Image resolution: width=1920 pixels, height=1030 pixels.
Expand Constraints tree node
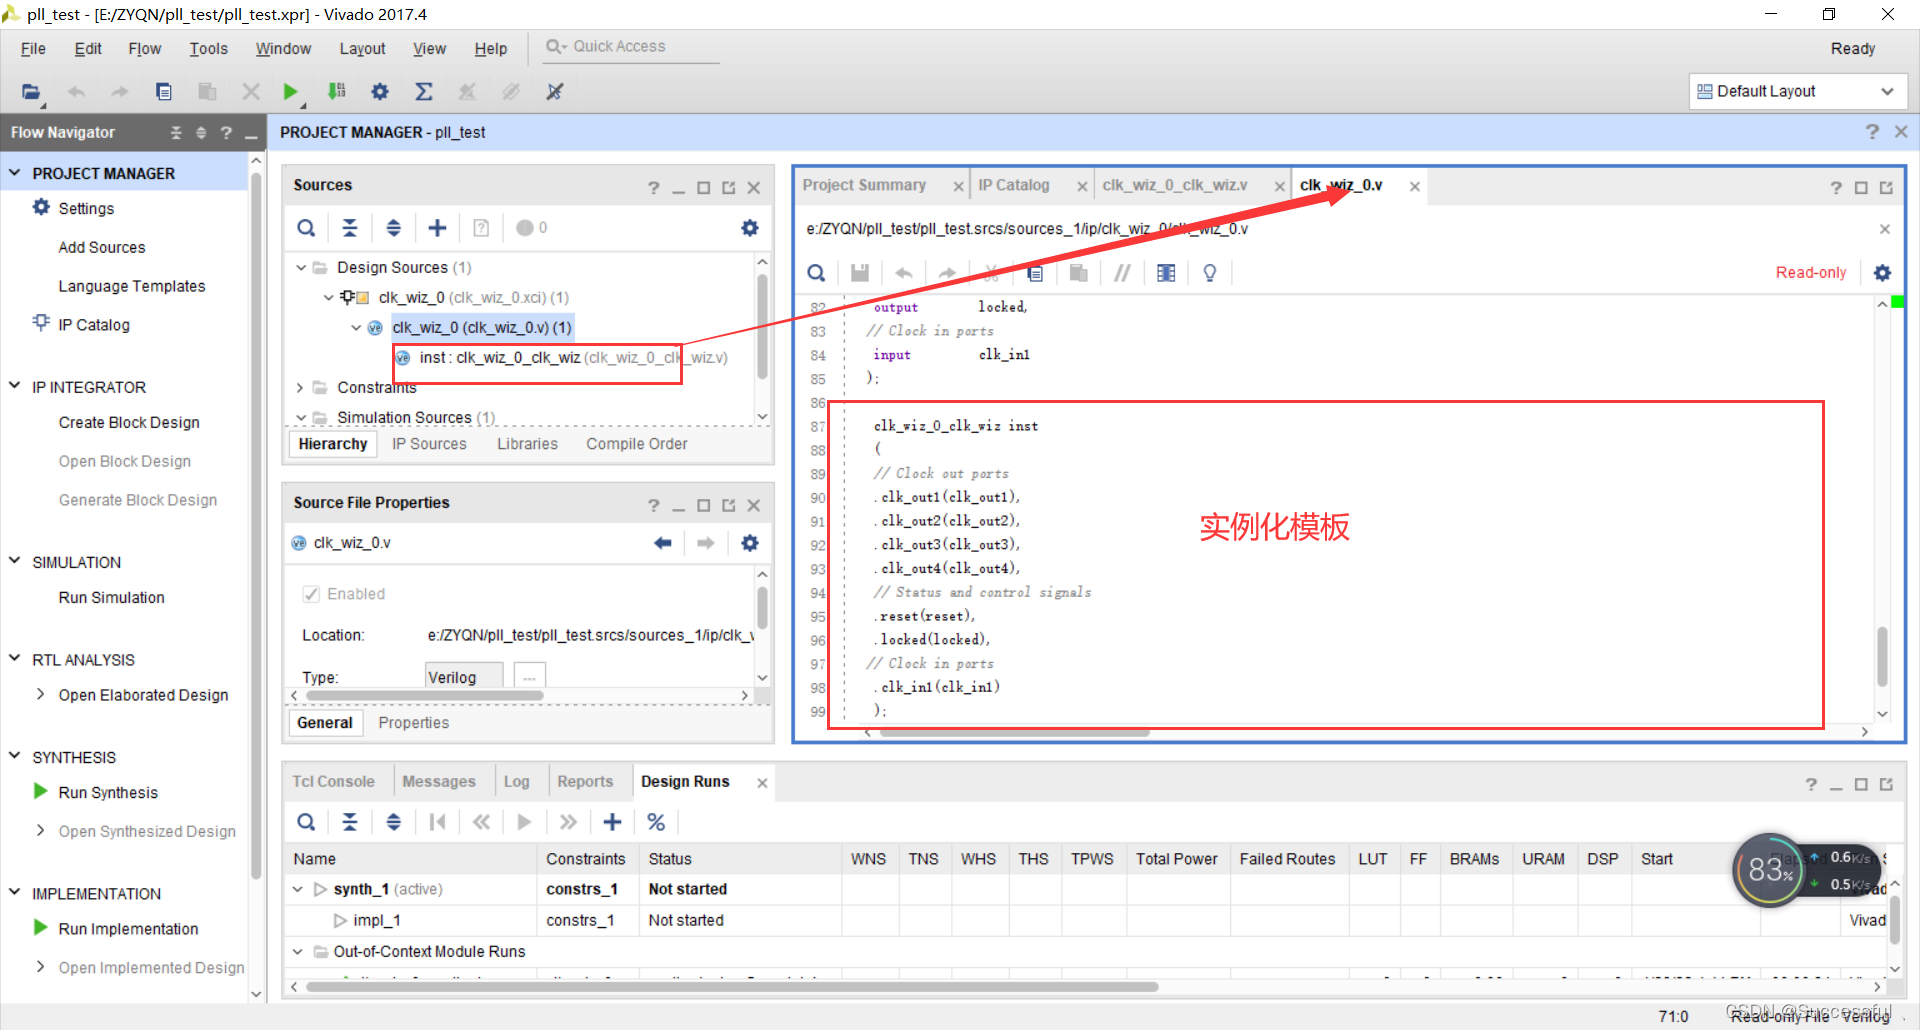pyautogui.click(x=300, y=387)
